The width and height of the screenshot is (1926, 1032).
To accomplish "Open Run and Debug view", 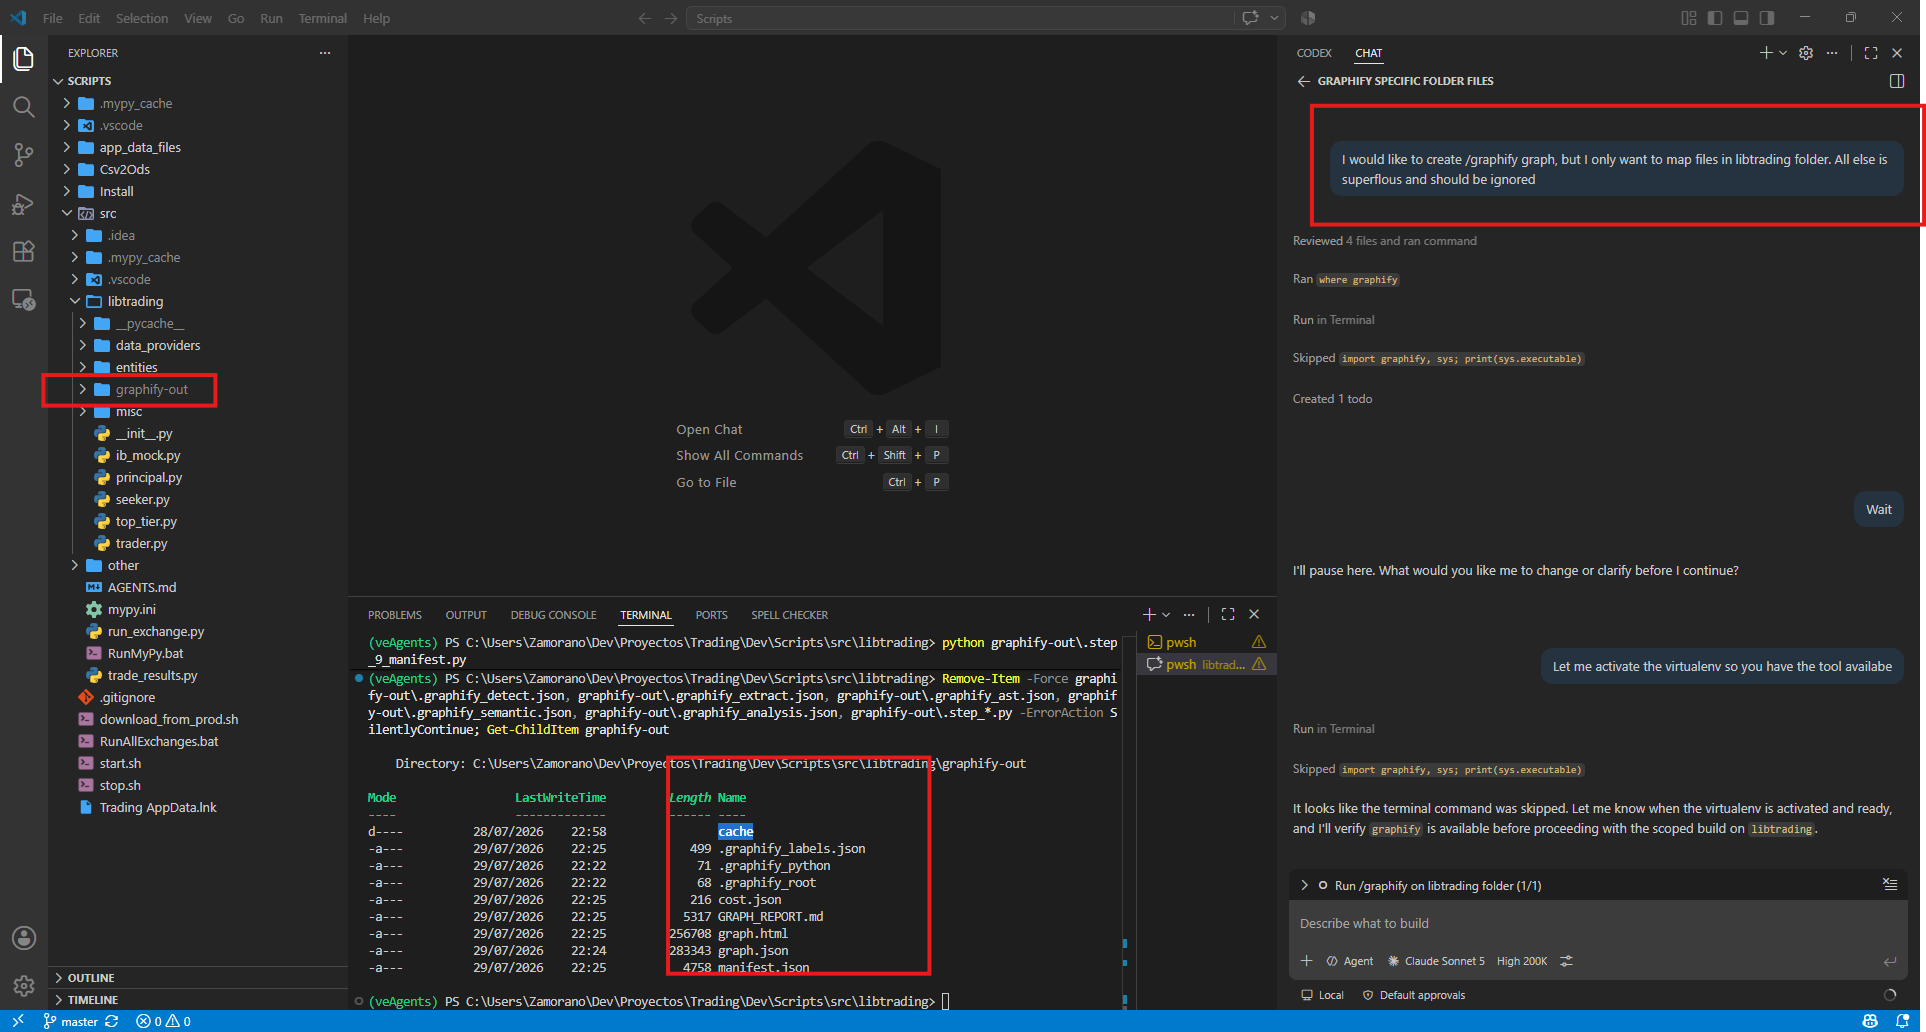I will (24, 203).
